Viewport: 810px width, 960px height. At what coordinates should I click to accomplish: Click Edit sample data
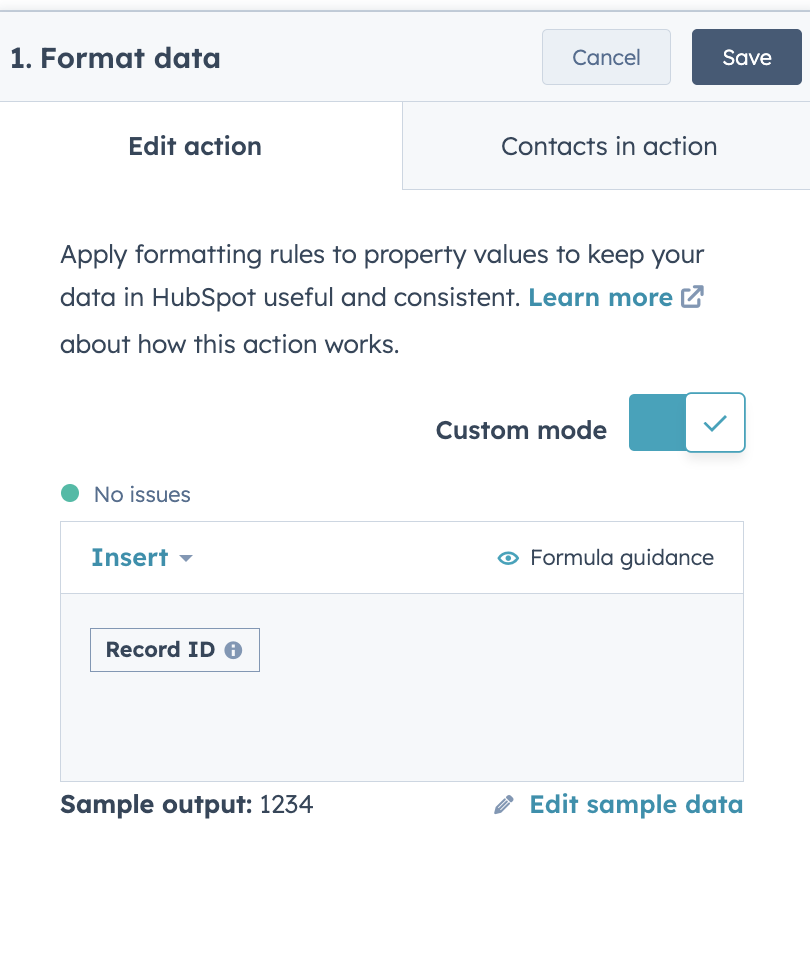pos(636,804)
